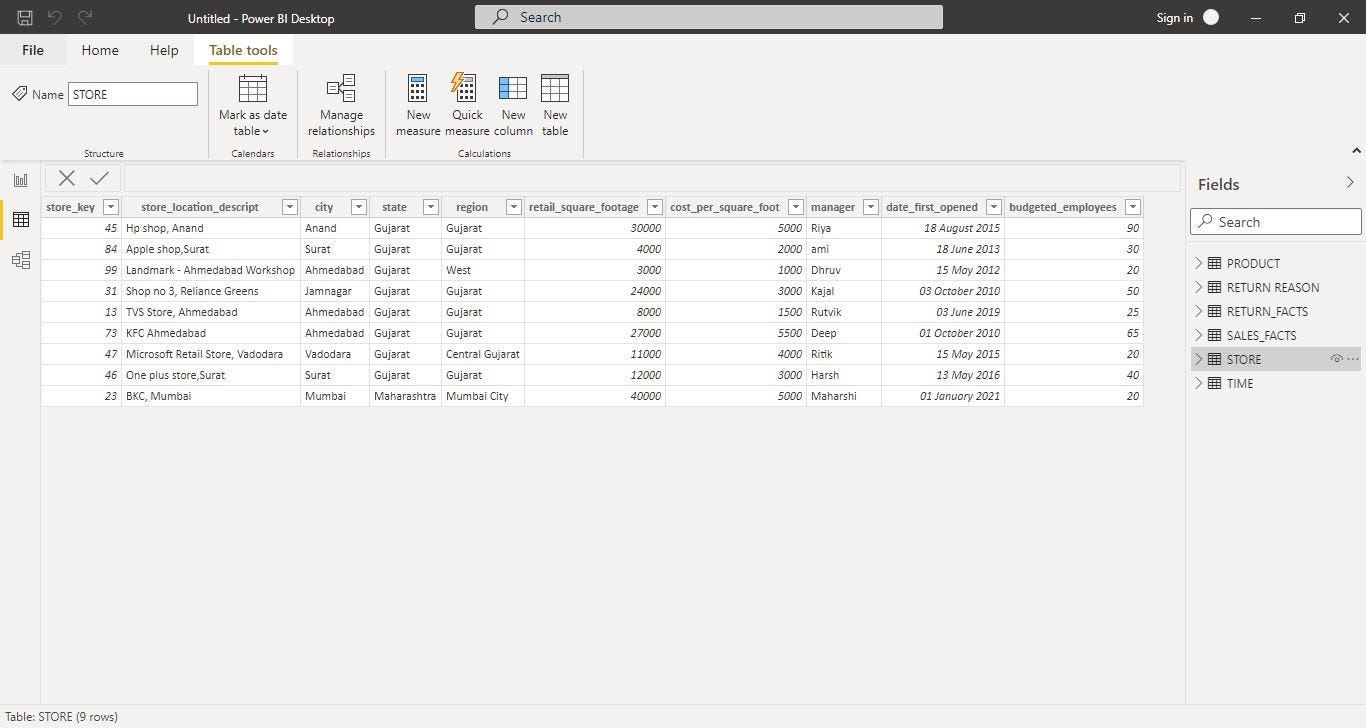The width and height of the screenshot is (1366, 728).
Task: Open region column filter dropdown
Action: [514, 207]
